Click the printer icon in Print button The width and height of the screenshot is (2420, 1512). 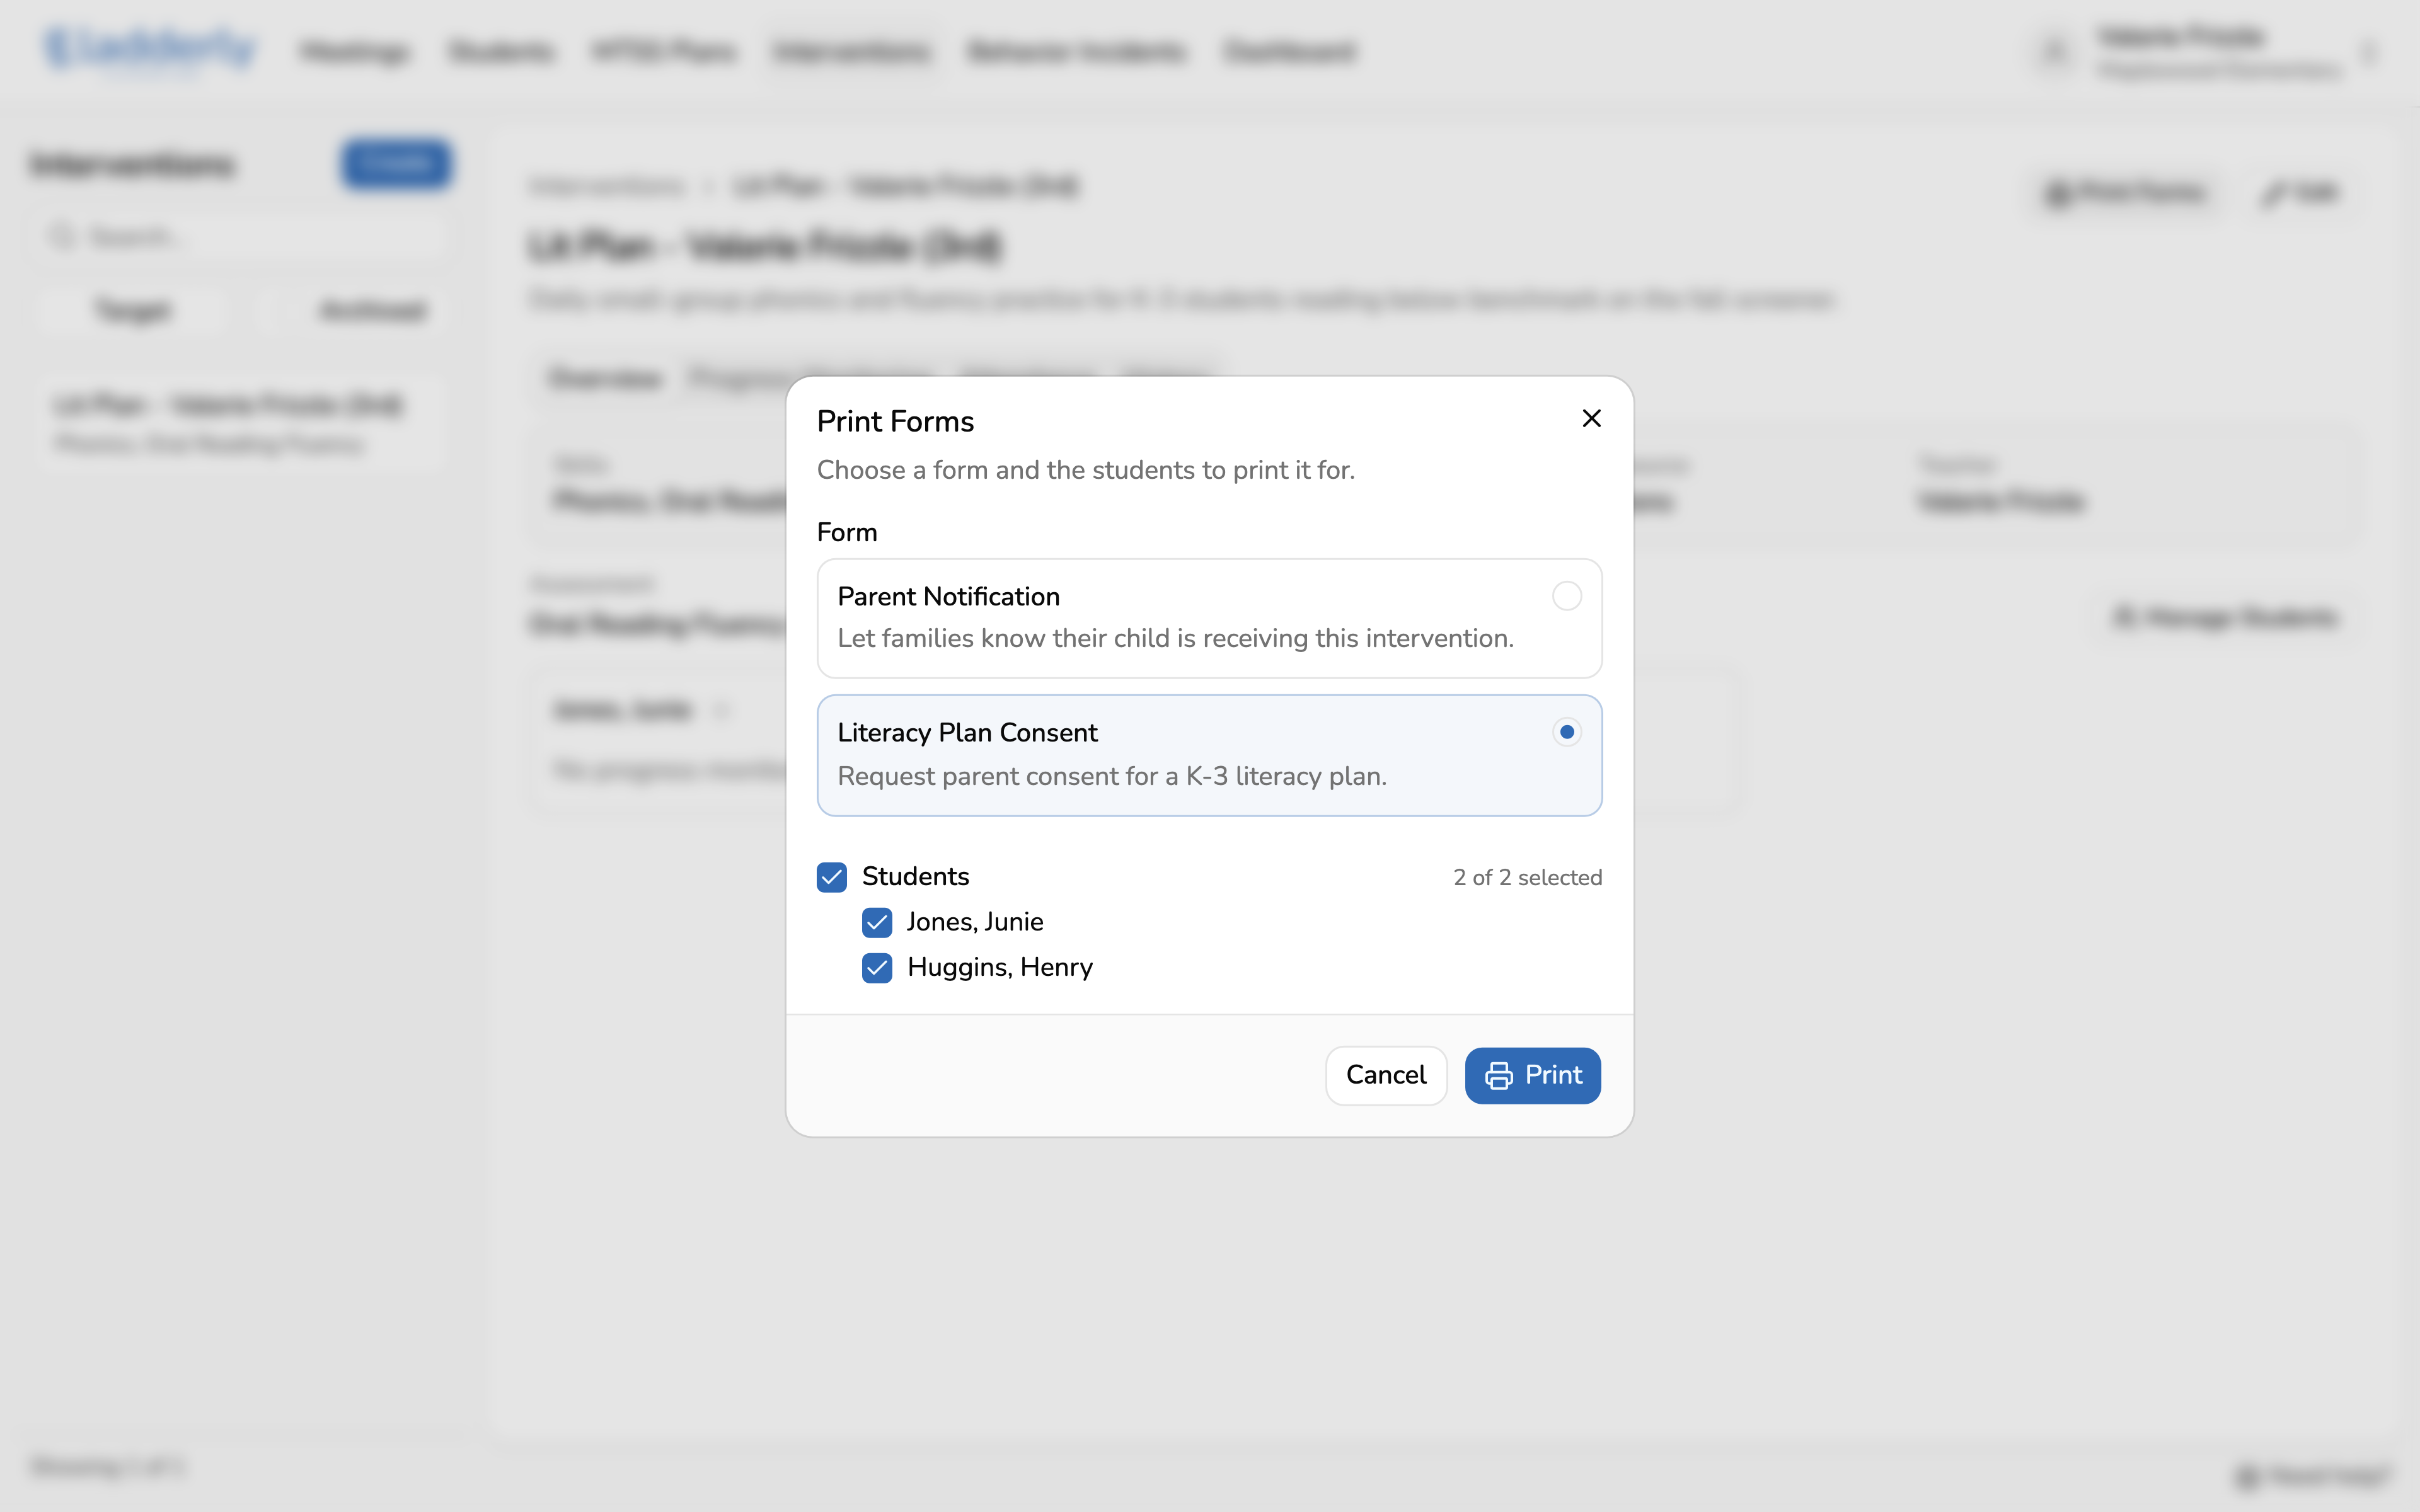(1498, 1075)
